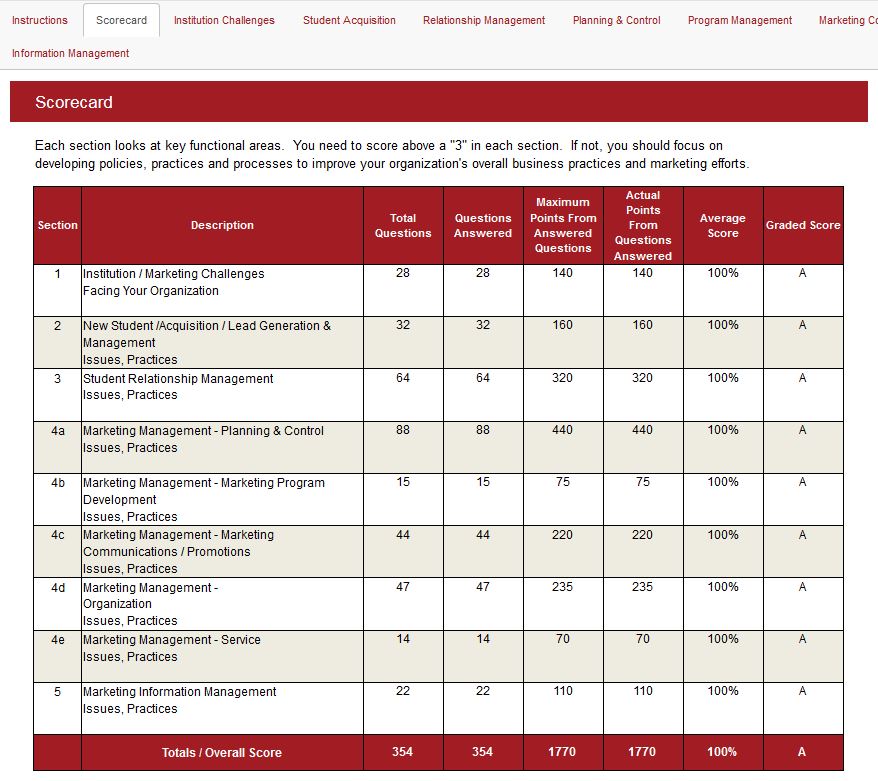Click the Scorecard heading banner

pos(439,102)
